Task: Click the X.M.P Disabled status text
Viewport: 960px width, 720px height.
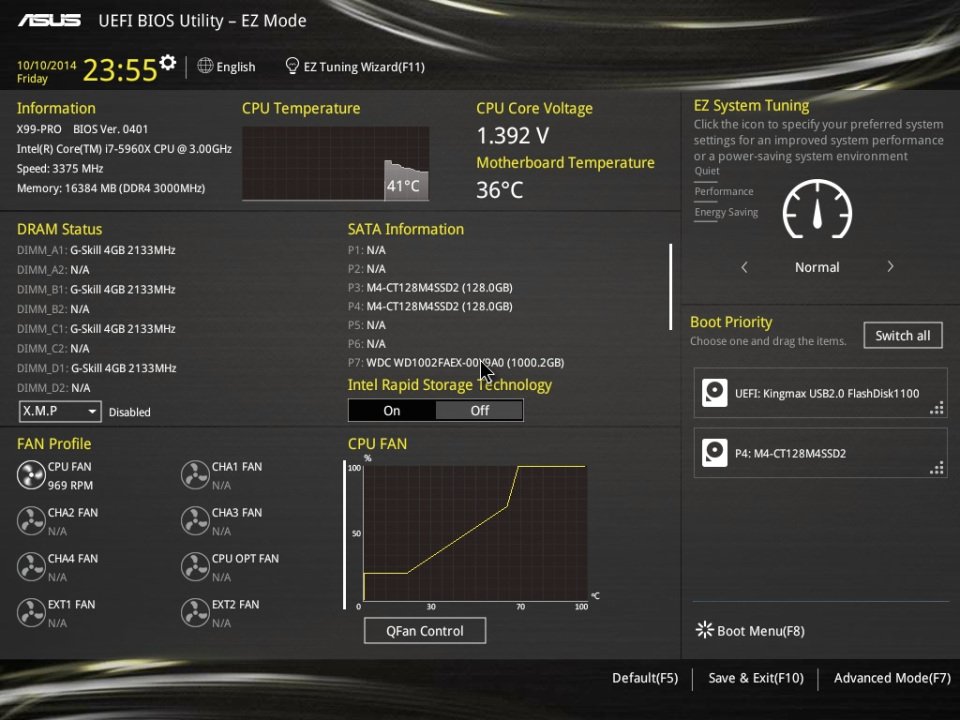Action: (130, 412)
